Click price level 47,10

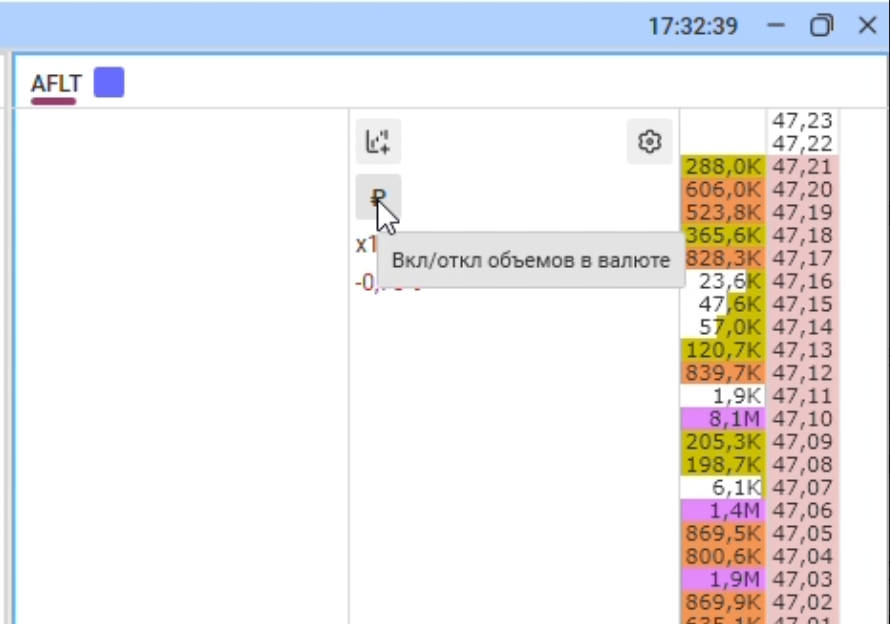point(802,418)
